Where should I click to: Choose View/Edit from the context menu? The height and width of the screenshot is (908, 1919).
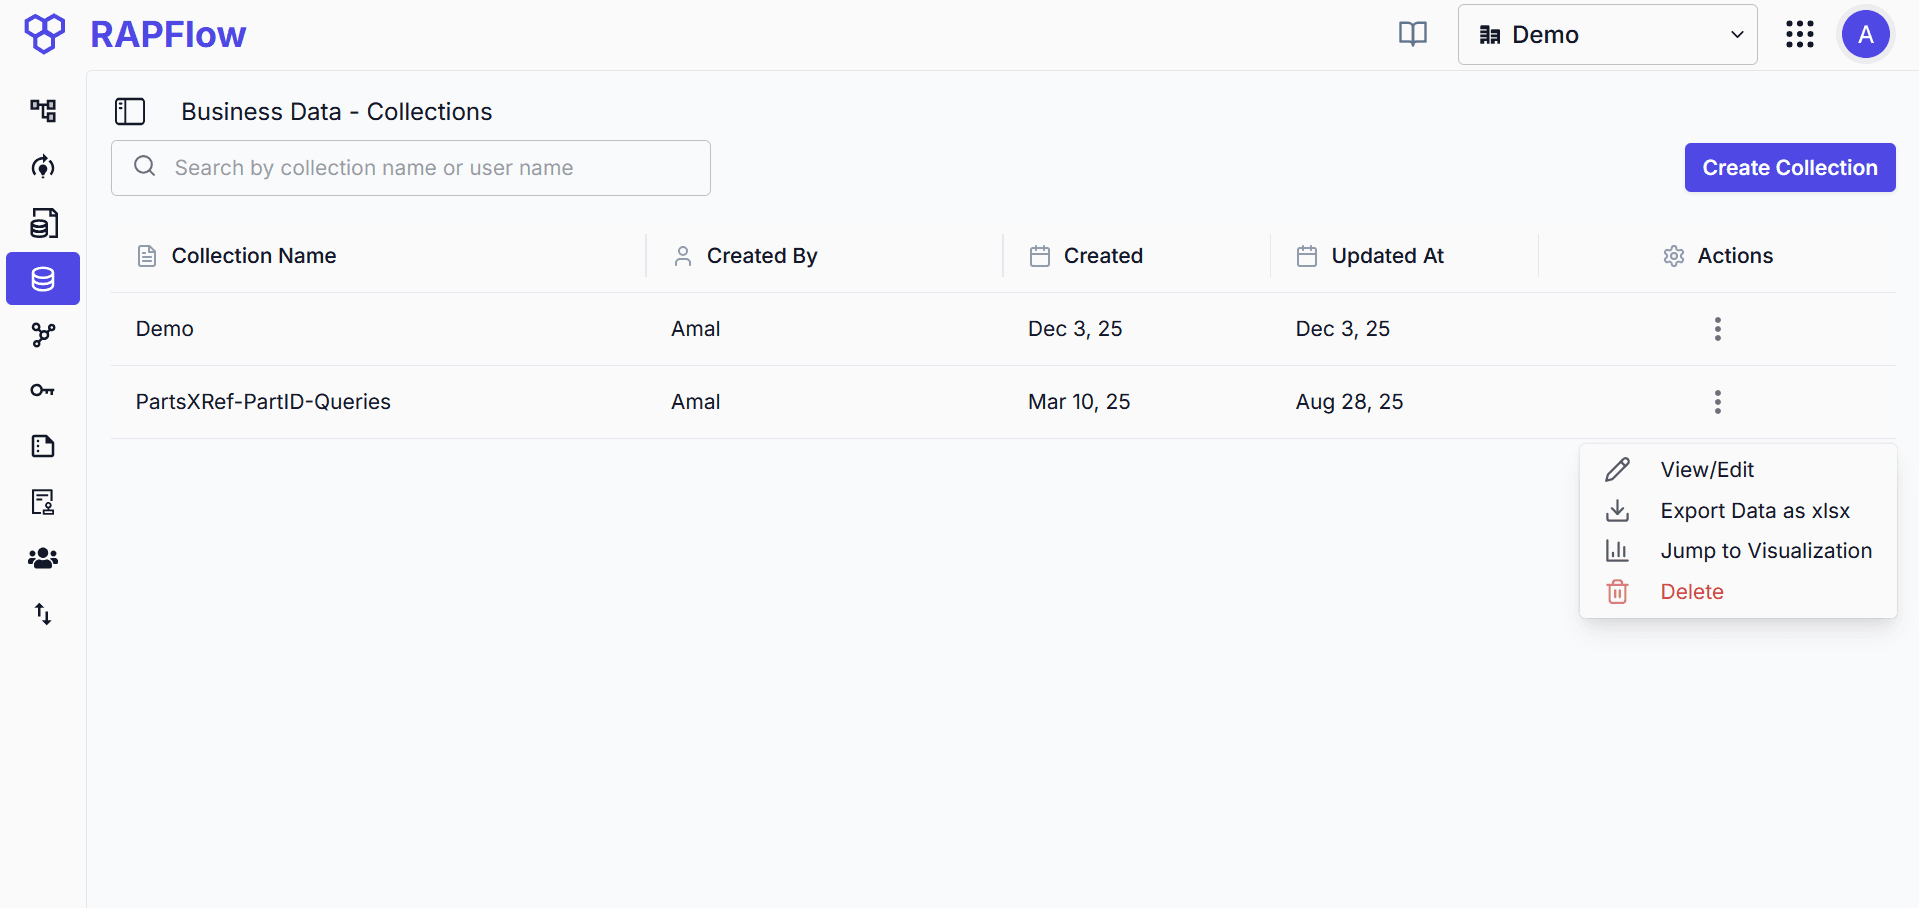click(x=1706, y=470)
